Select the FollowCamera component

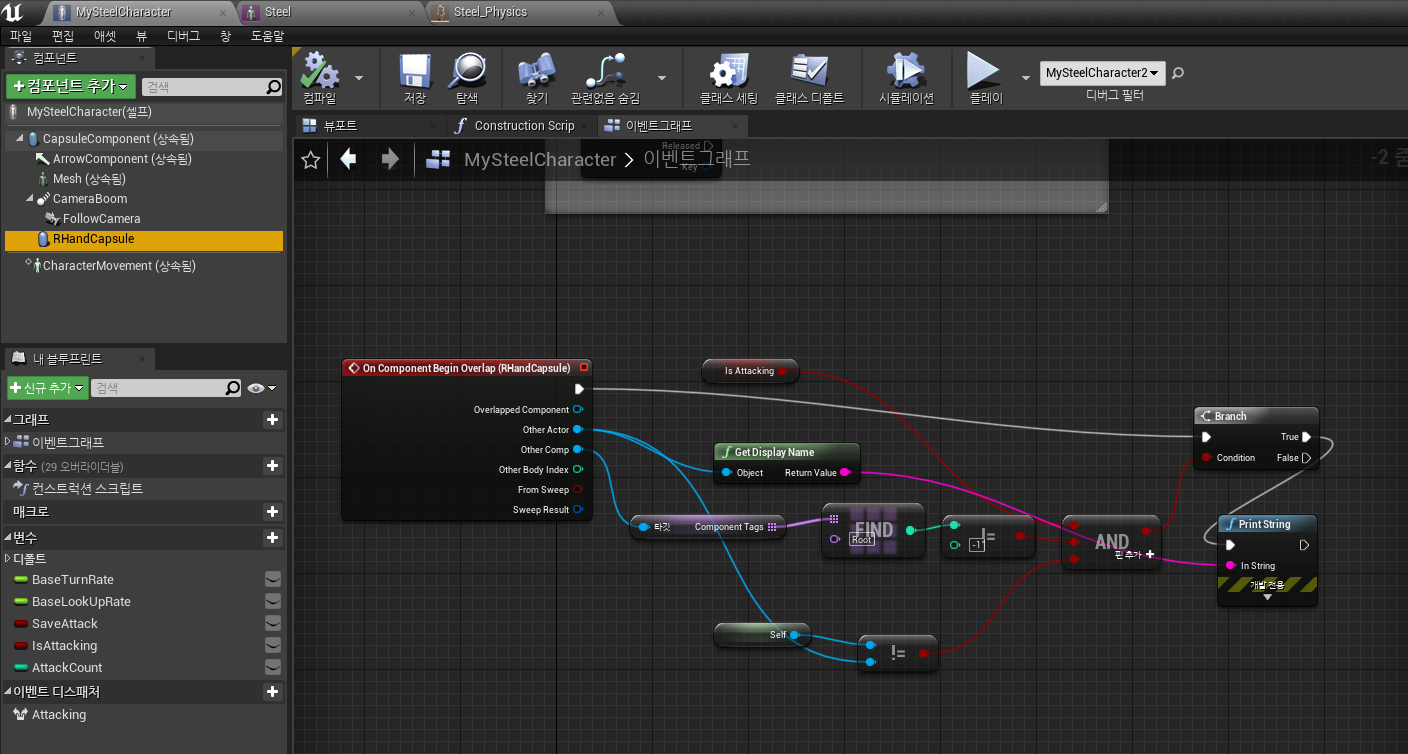tap(101, 219)
